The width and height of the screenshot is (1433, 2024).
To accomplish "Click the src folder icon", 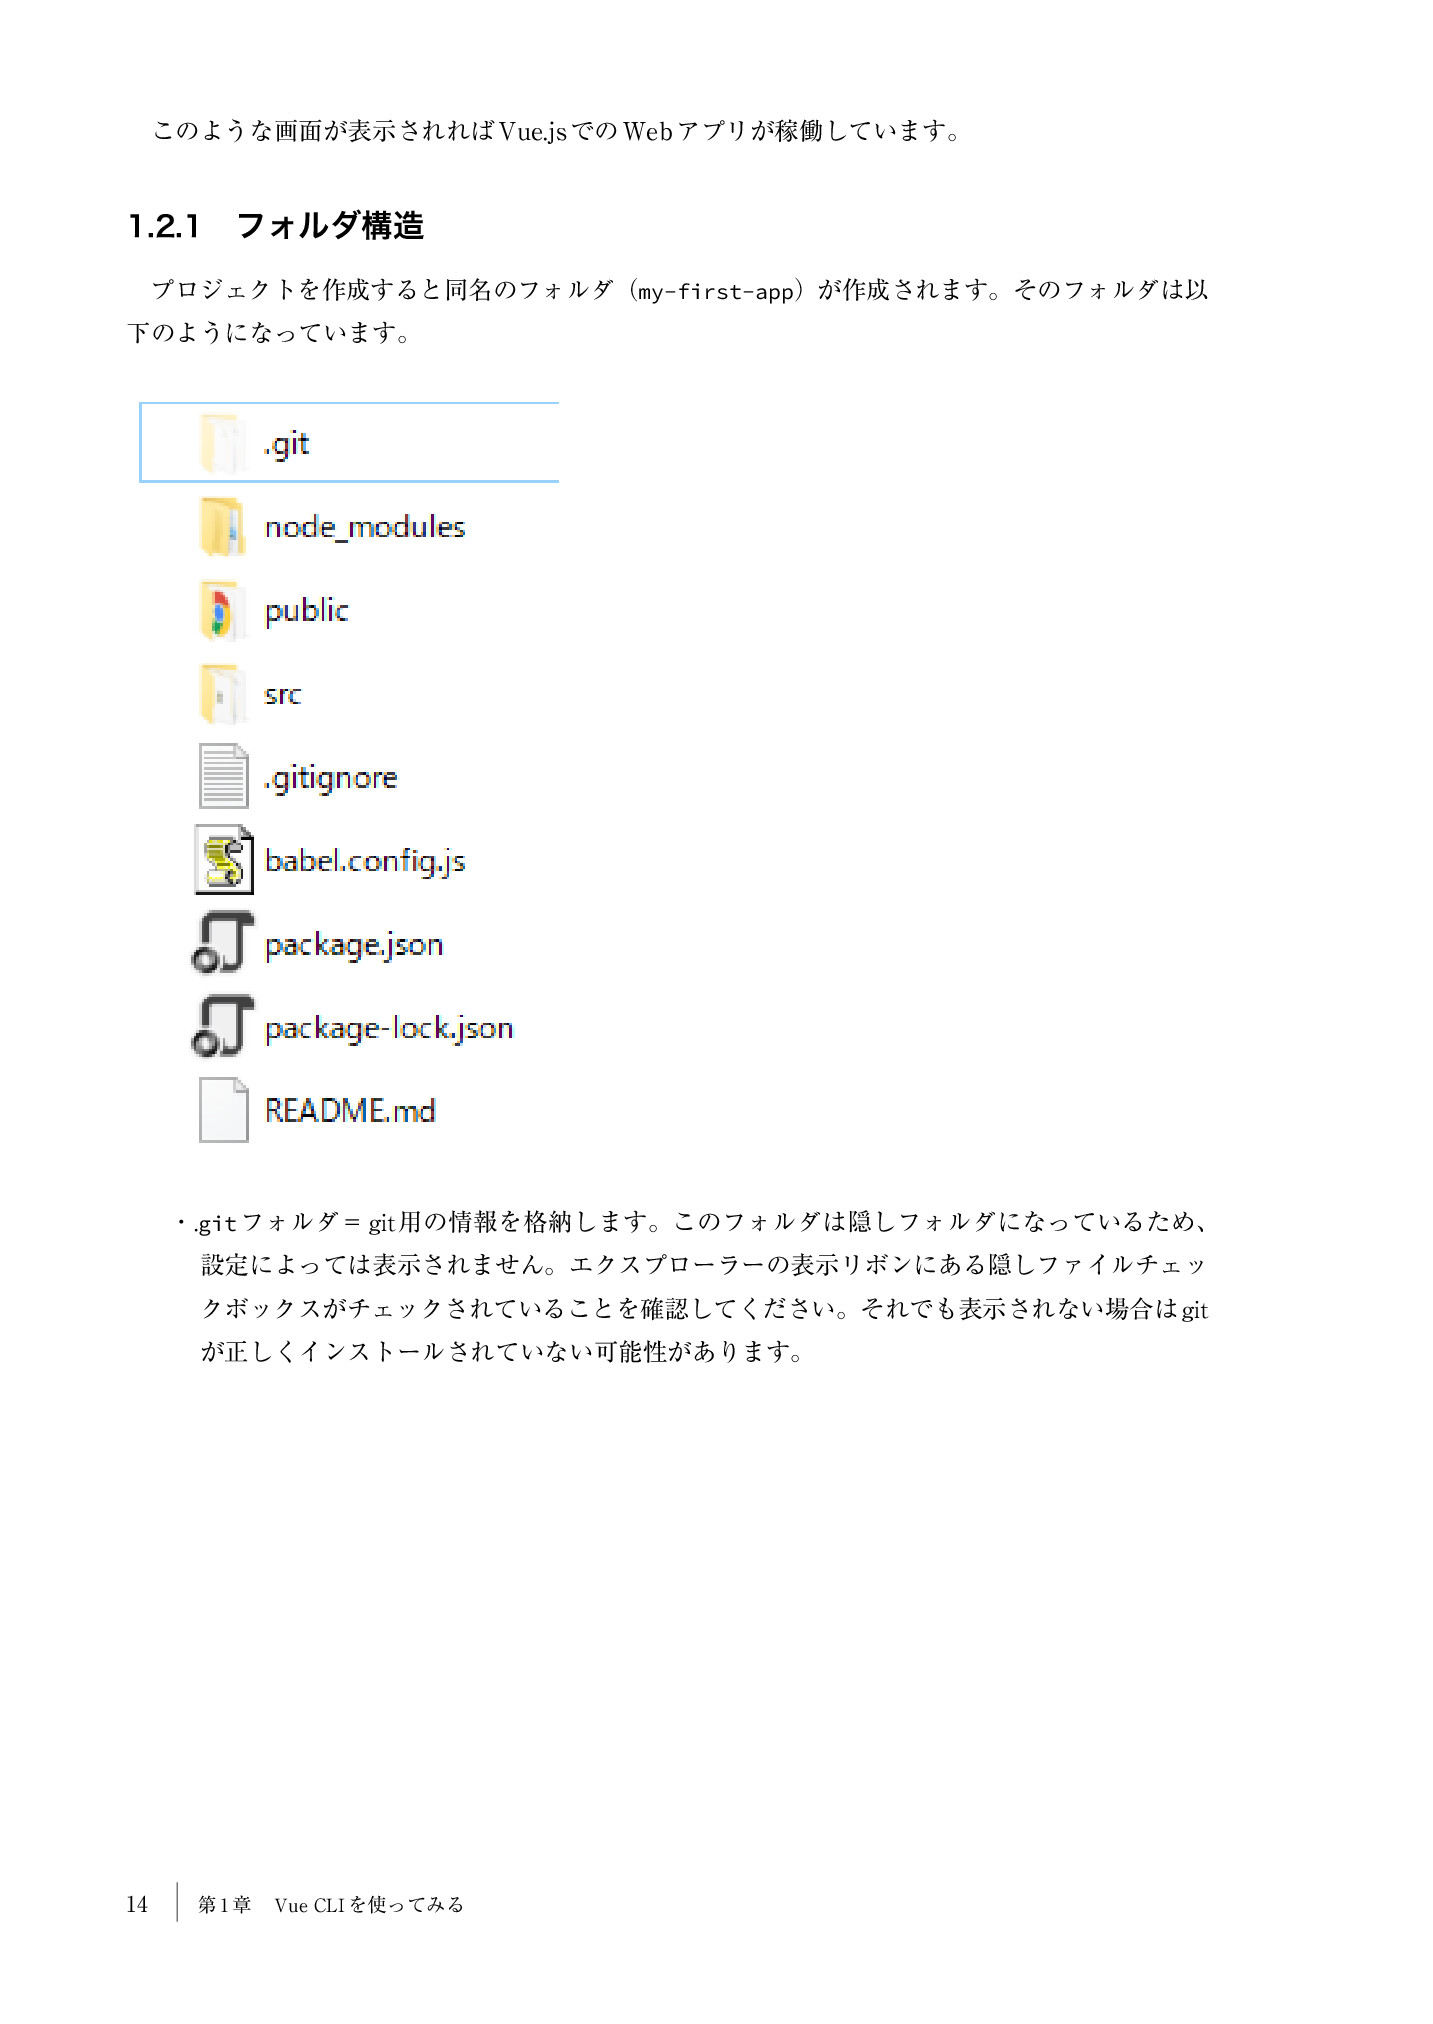I will 222,693.
